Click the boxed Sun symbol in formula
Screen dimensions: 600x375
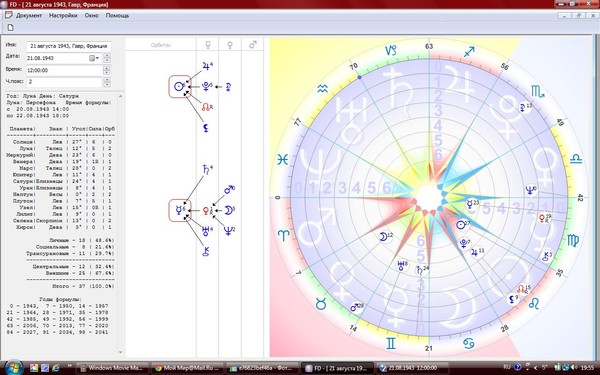[179, 86]
